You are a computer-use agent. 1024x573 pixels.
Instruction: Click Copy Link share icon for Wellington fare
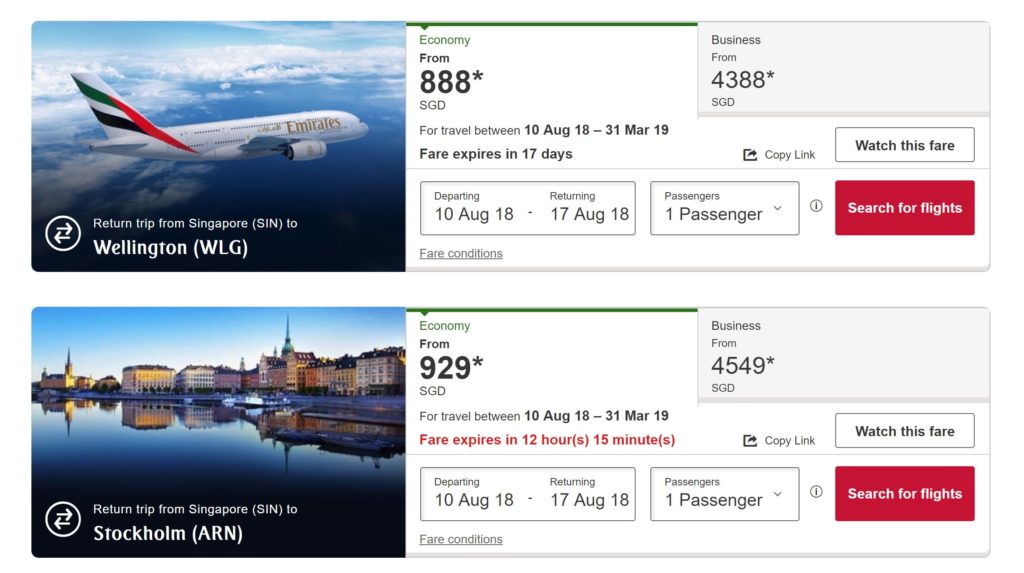750,155
